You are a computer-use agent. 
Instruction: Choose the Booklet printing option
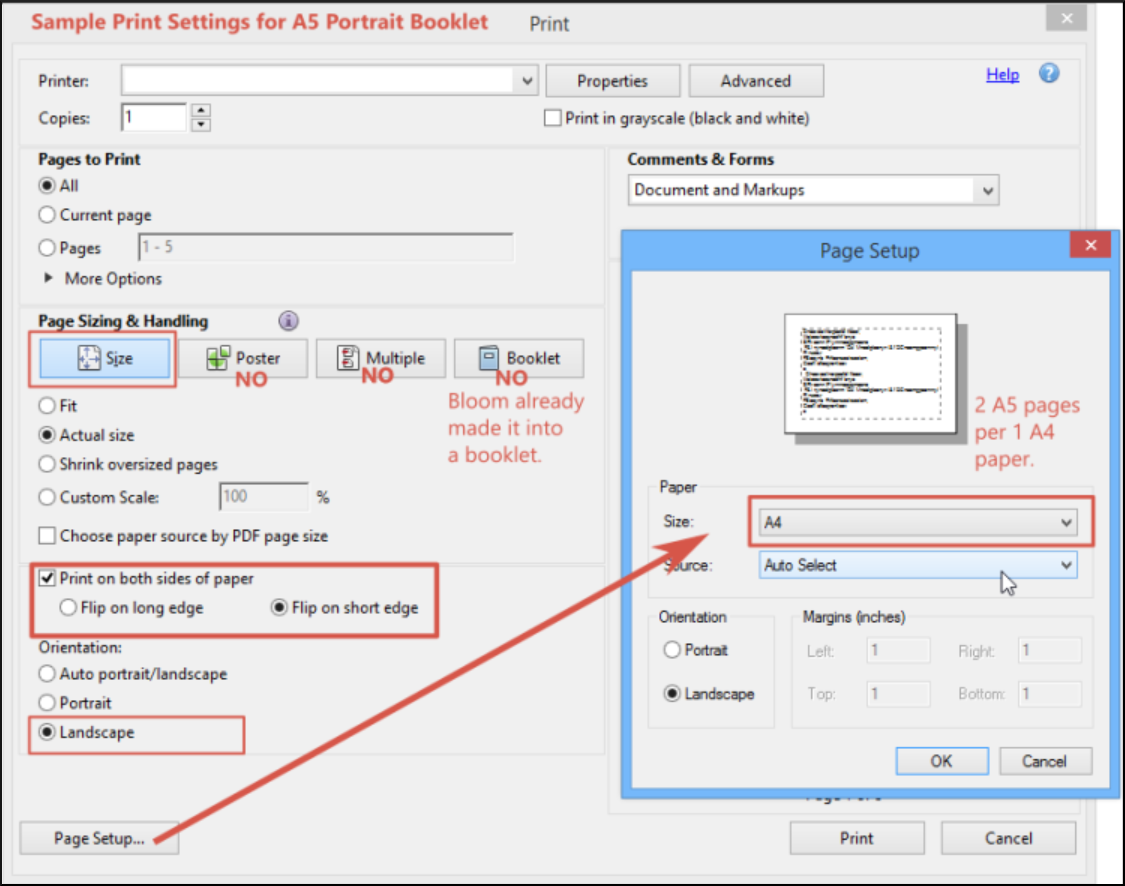point(519,358)
